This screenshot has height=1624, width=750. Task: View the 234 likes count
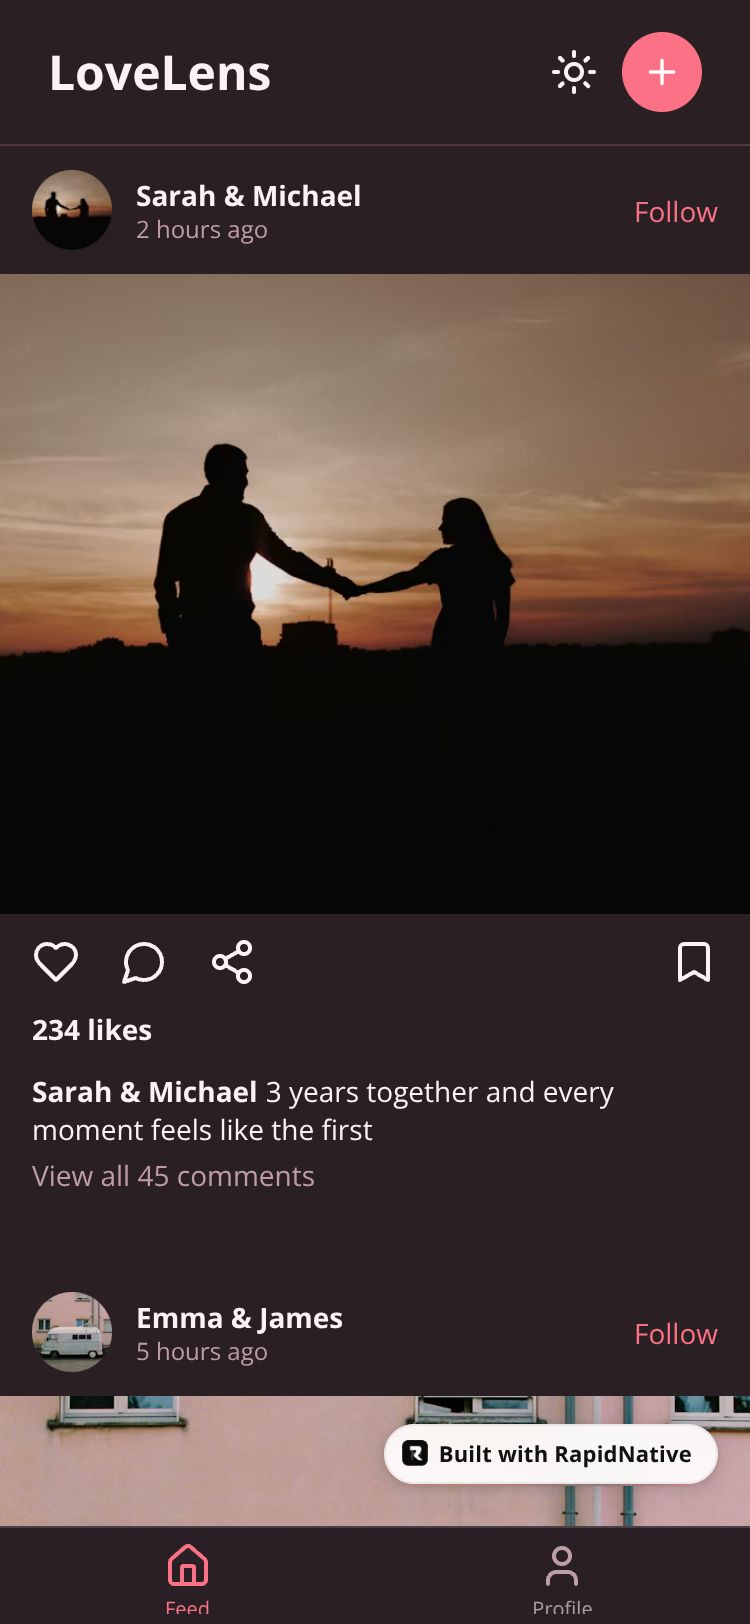(92, 1030)
